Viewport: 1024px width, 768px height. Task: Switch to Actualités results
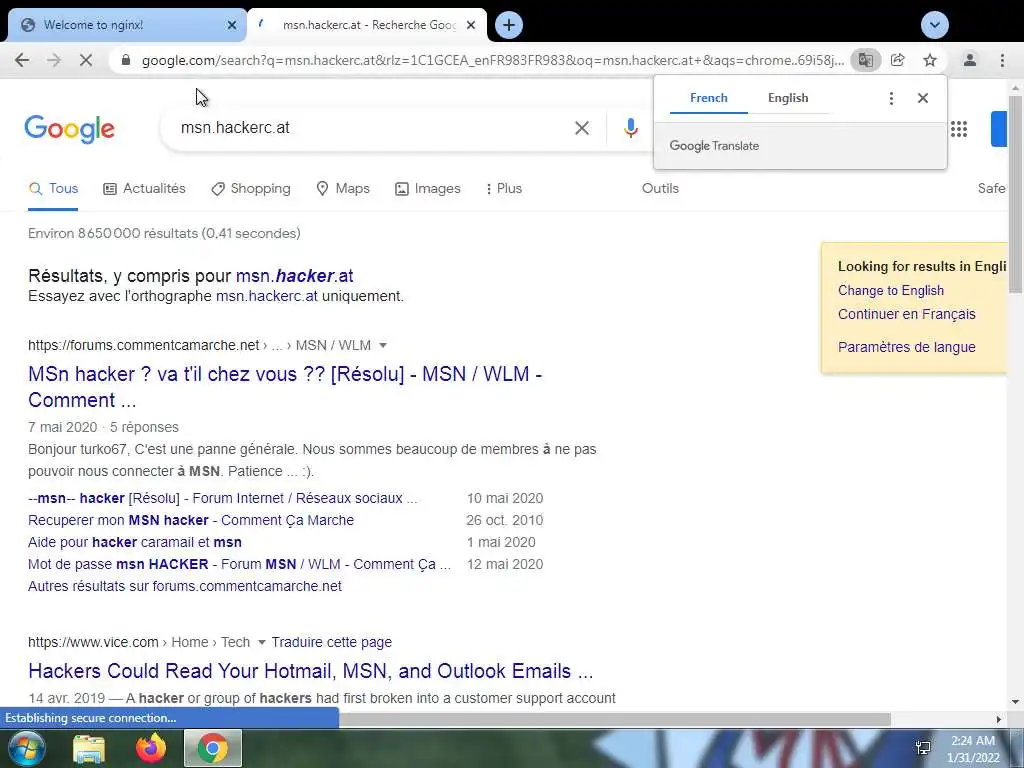pyautogui.click(x=144, y=189)
